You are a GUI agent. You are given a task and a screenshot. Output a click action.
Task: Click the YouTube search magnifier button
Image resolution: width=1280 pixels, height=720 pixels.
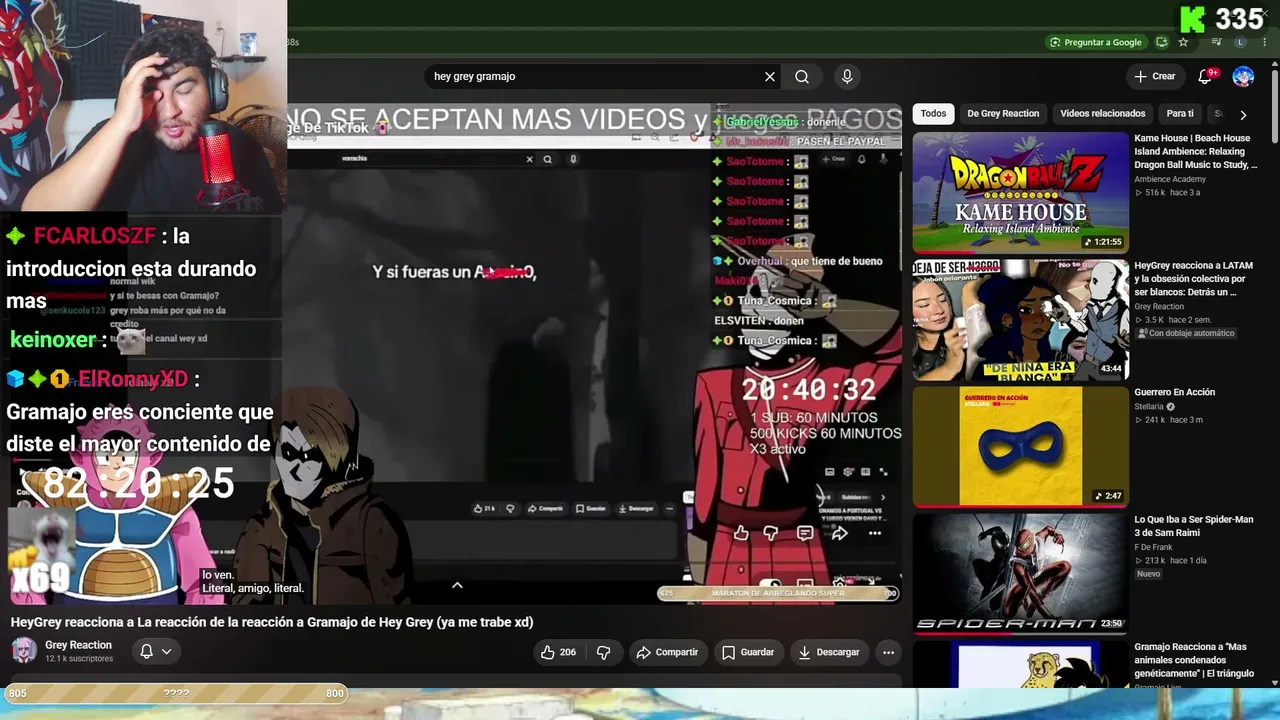[802, 76]
